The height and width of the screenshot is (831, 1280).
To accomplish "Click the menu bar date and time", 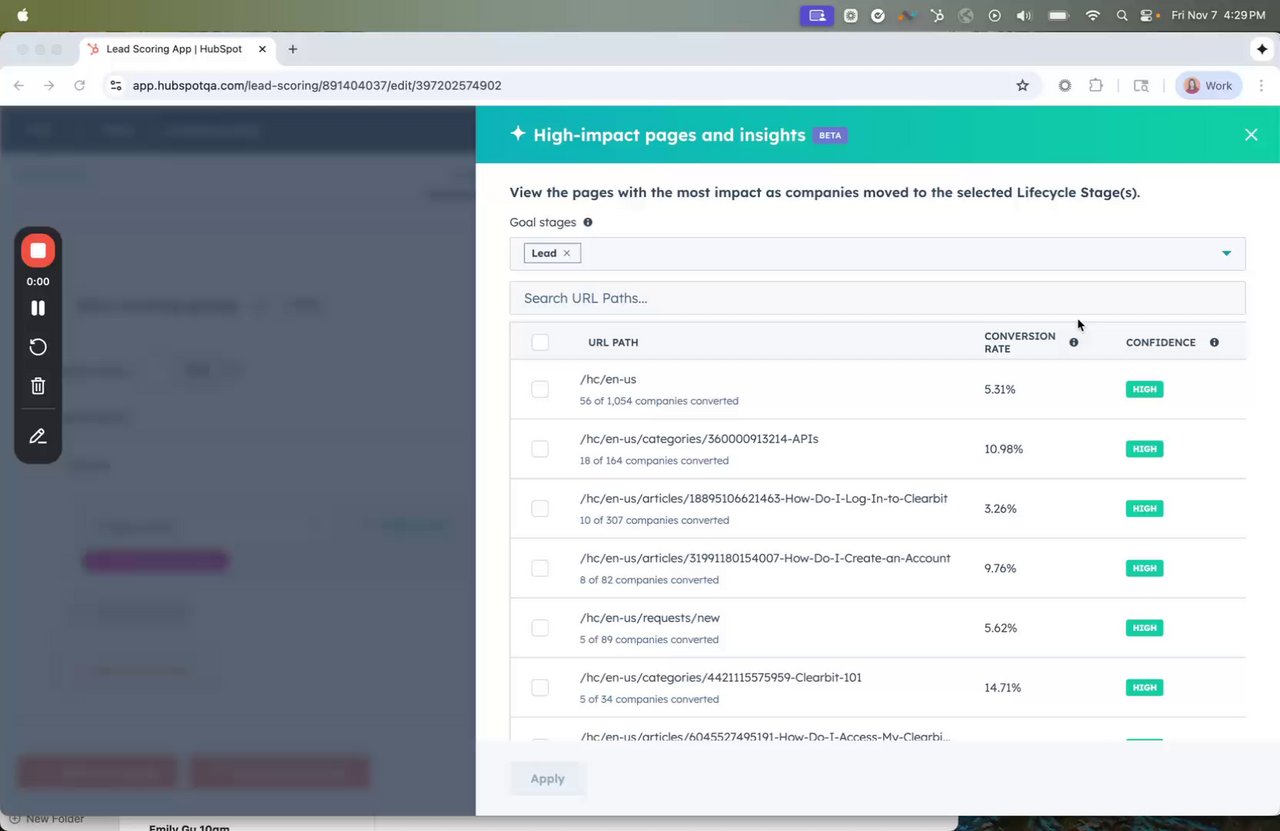I will click(x=1218, y=15).
